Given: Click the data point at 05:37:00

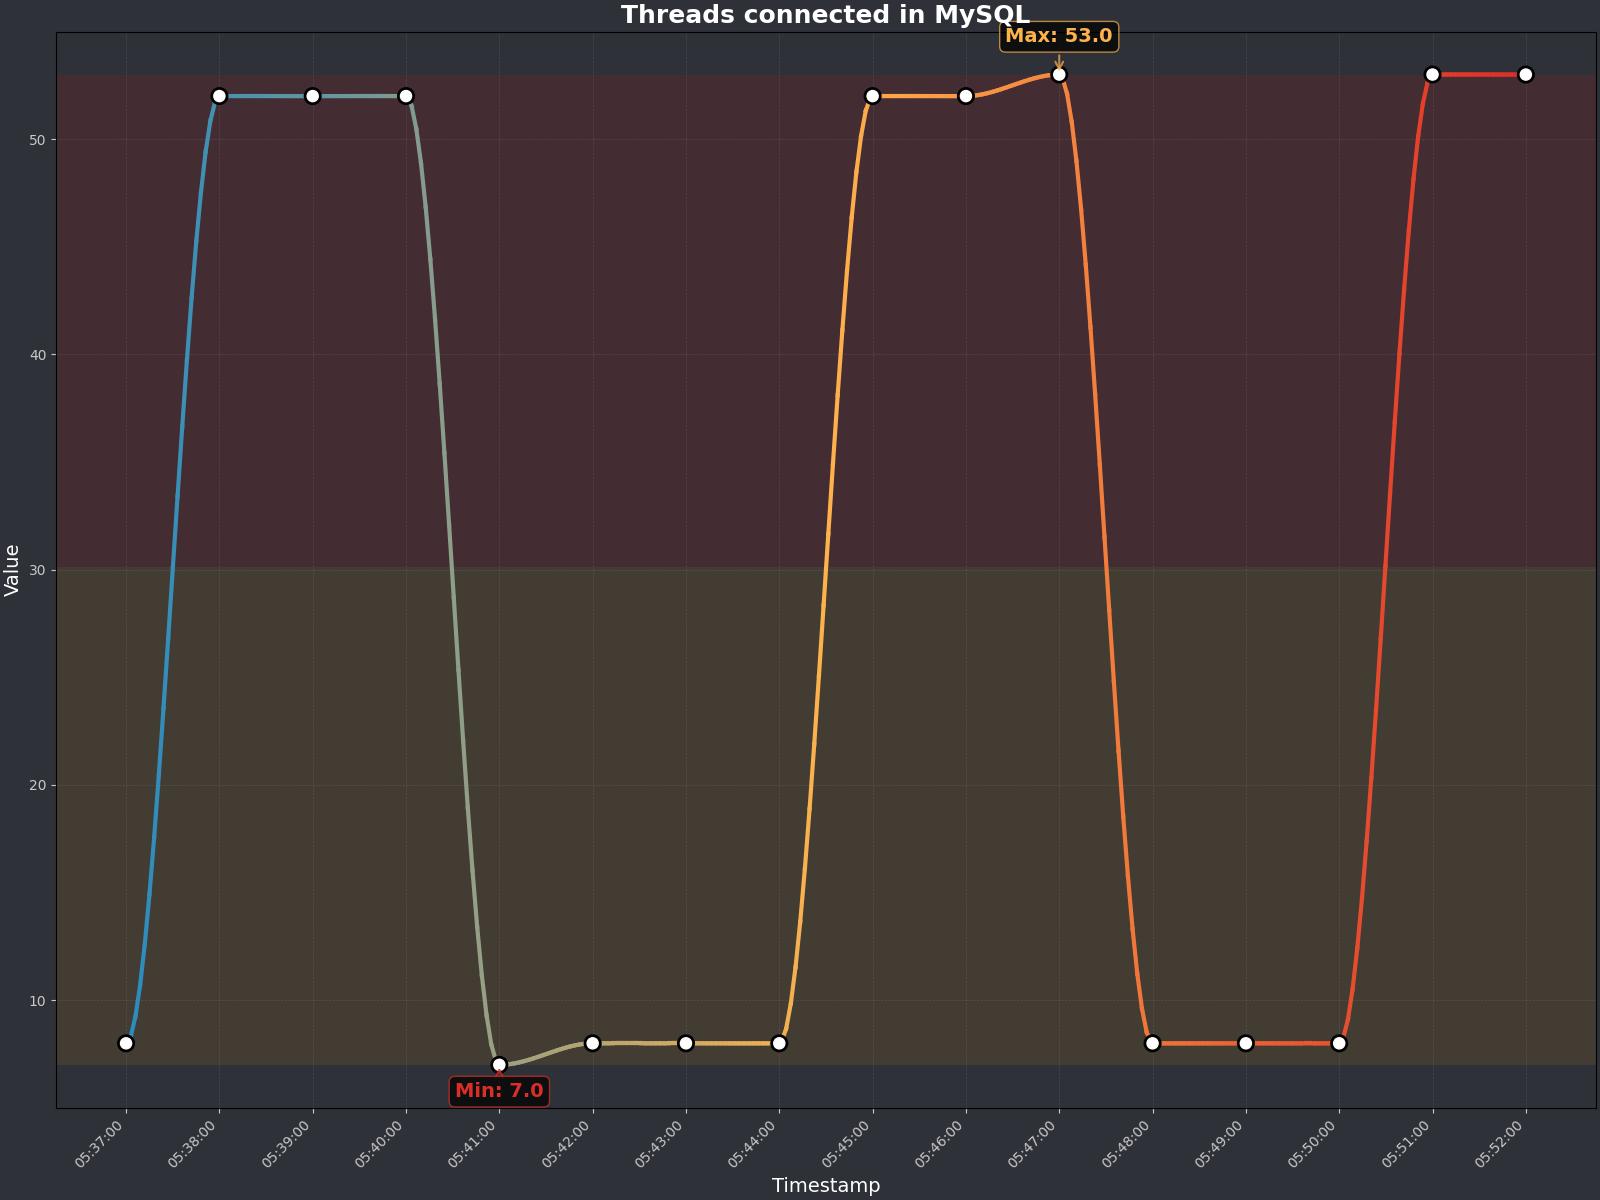Looking at the screenshot, I should (x=126, y=1043).
